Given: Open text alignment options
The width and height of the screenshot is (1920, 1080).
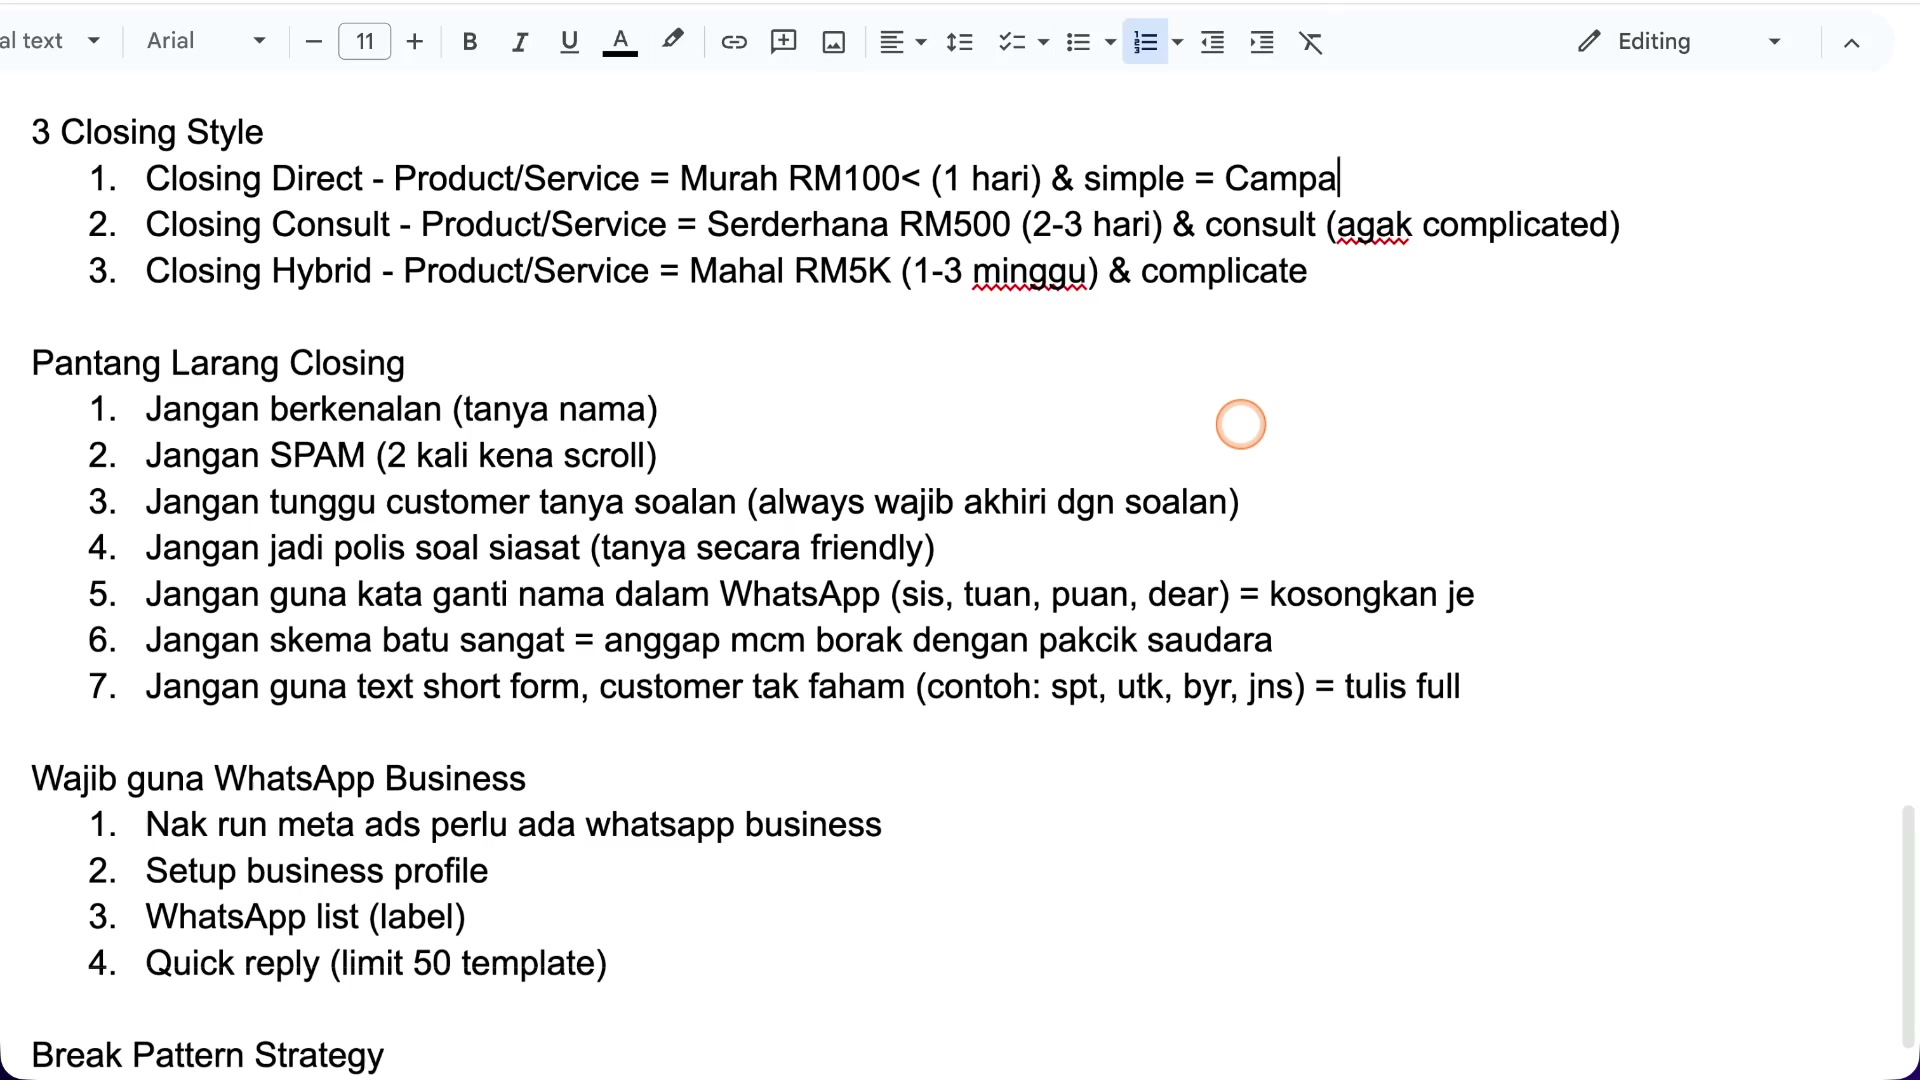Looking at the screenshot, I should point(892,42).
